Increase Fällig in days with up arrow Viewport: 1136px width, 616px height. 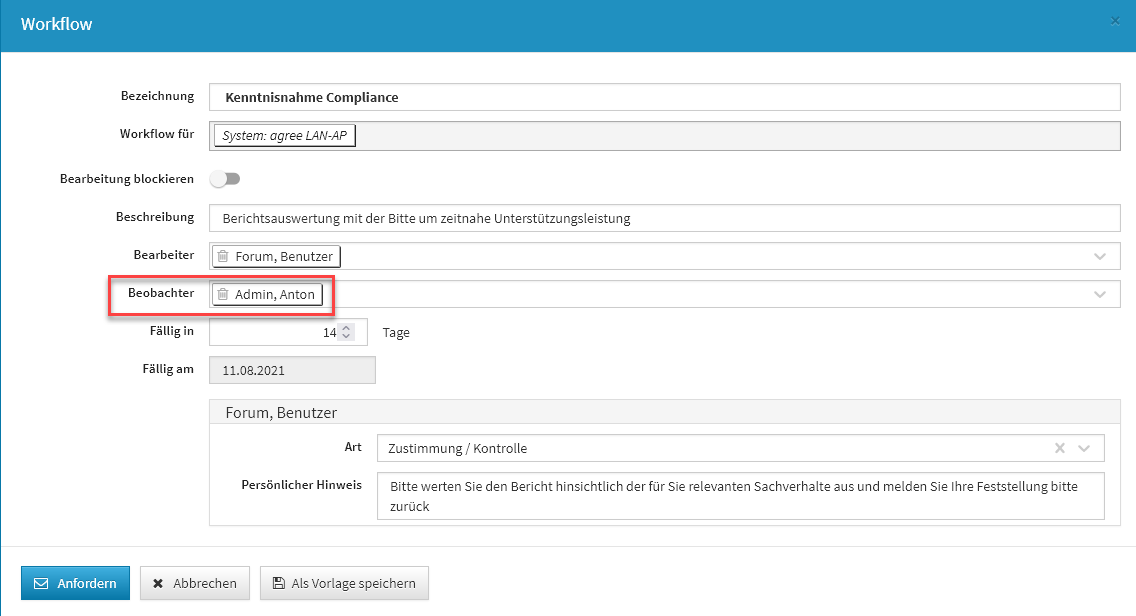pos(346,328)
